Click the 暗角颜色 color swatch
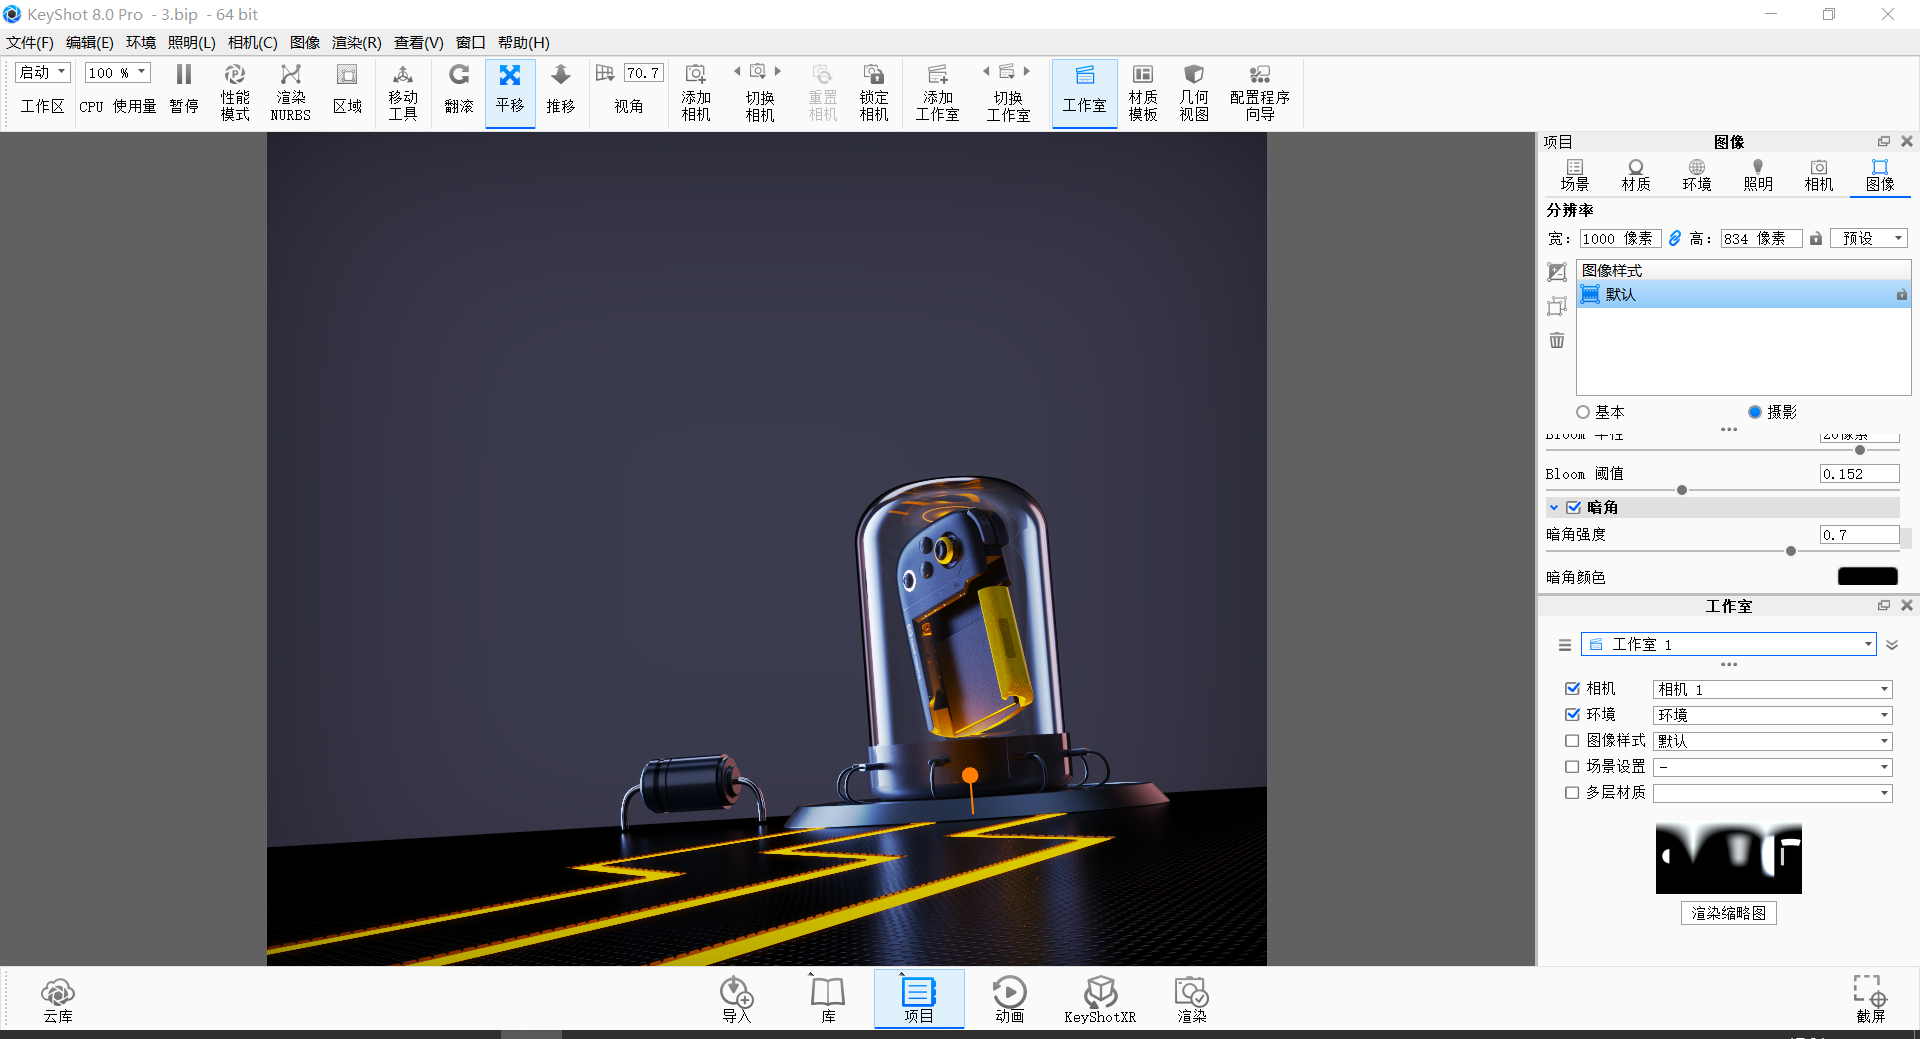Viewport: 1920px width, 1039px height. coord(1866,576)
